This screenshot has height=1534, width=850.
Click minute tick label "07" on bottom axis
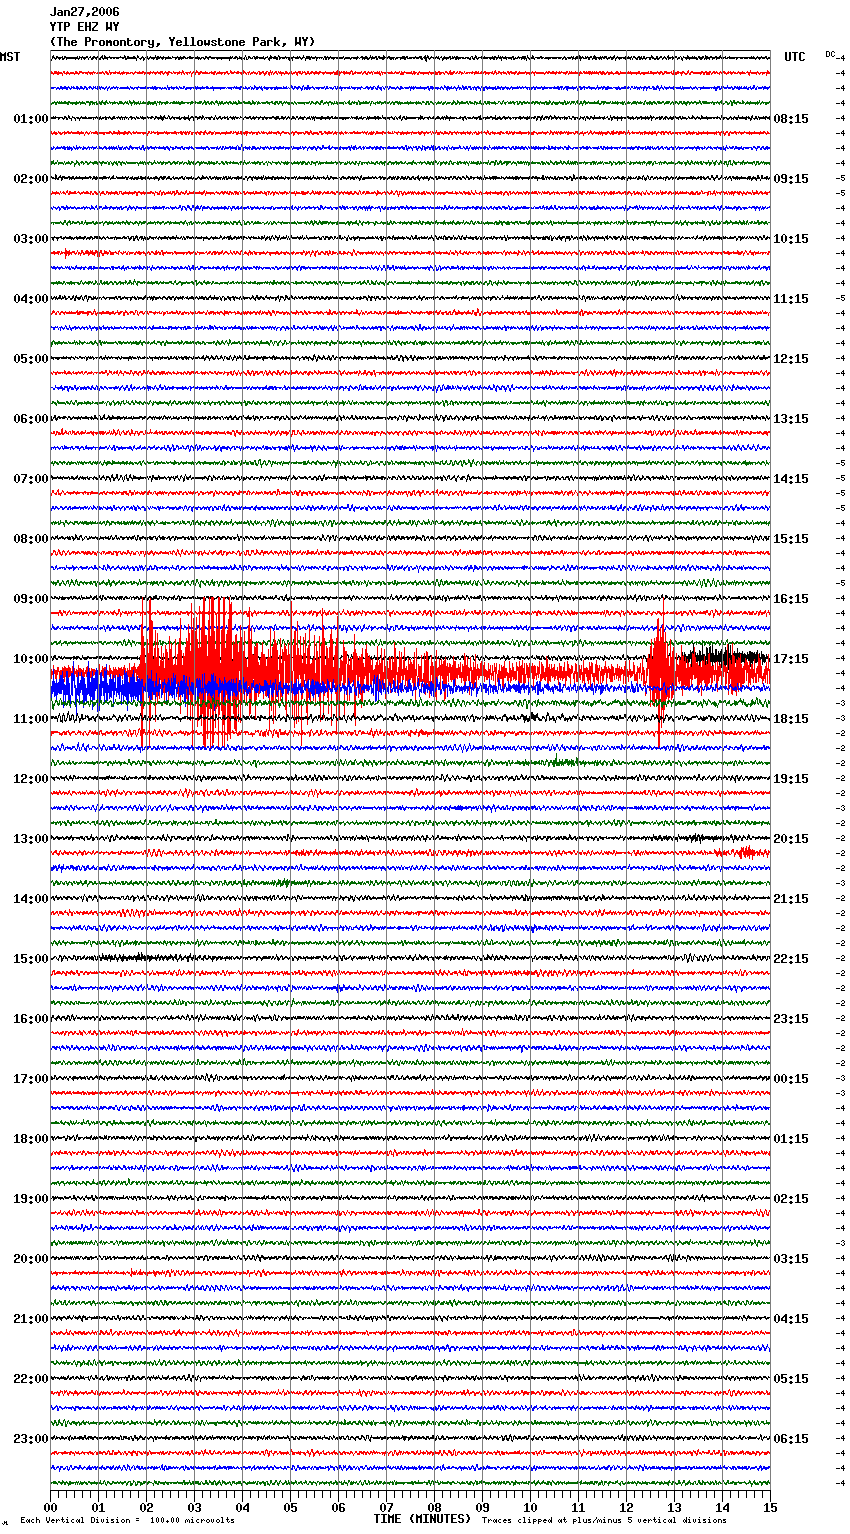(x=386, y=1507)
